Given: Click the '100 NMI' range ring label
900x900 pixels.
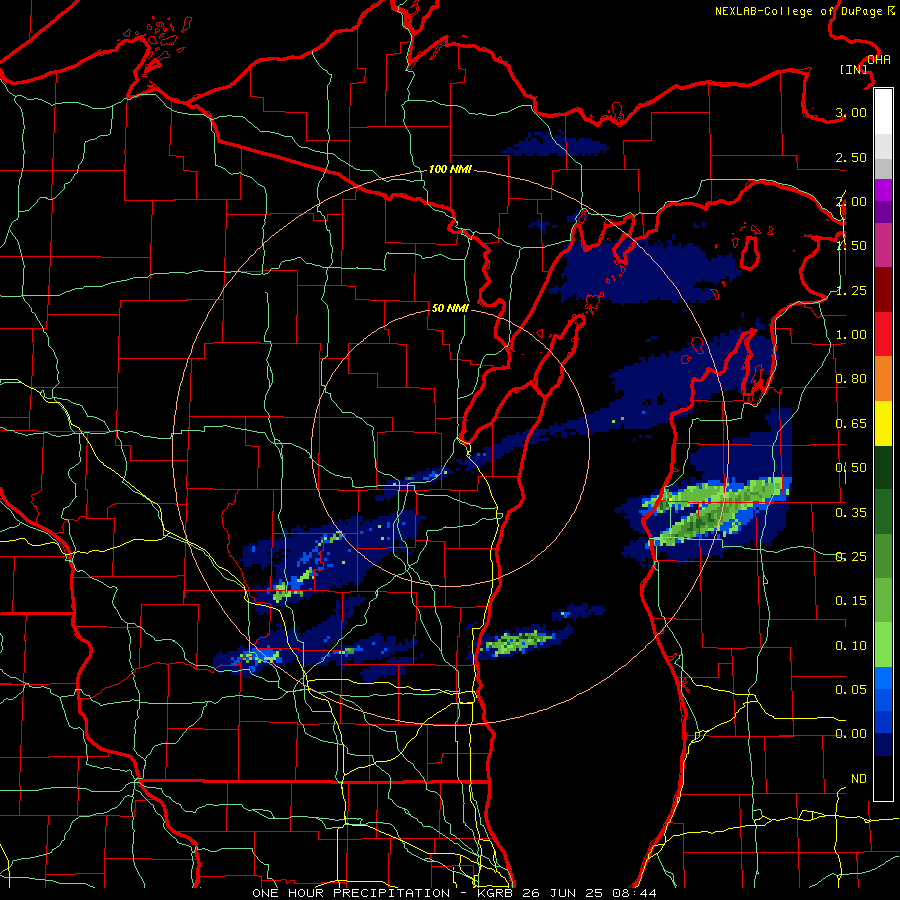Looking at the screenshot, I should 450,169.
